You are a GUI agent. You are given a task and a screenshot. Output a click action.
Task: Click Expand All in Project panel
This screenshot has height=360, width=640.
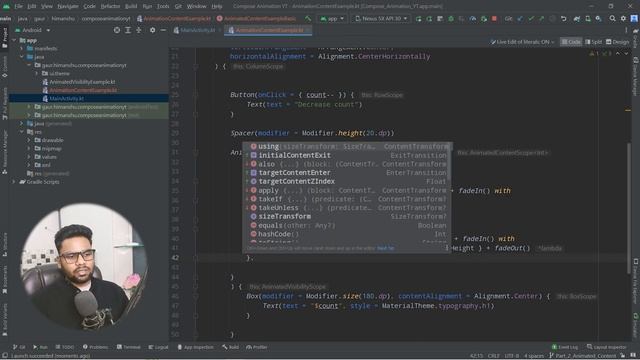click(x=128, y=30)
